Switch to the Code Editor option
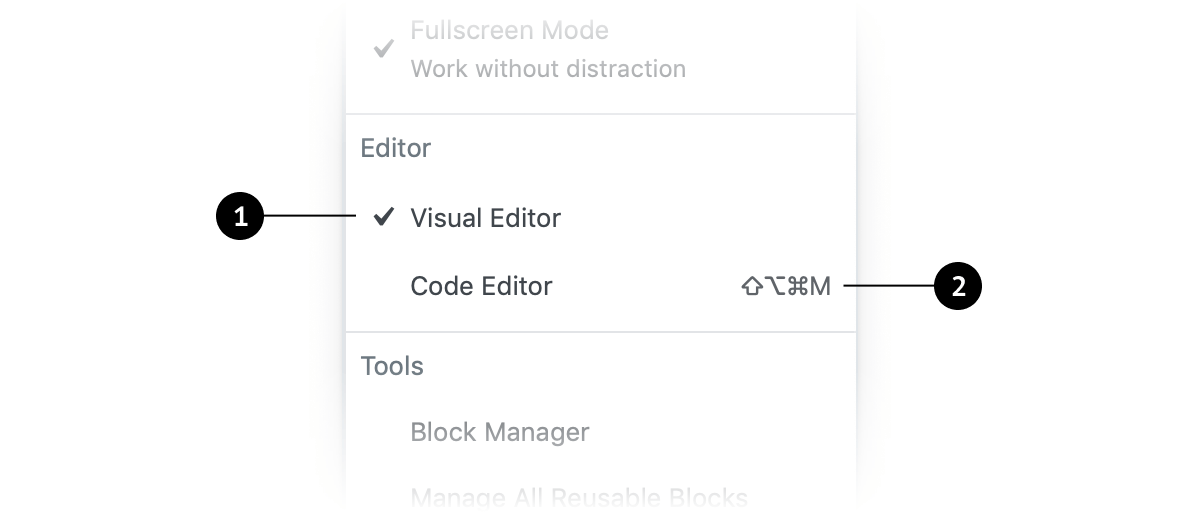1200x512 pixels. point(601,286)
